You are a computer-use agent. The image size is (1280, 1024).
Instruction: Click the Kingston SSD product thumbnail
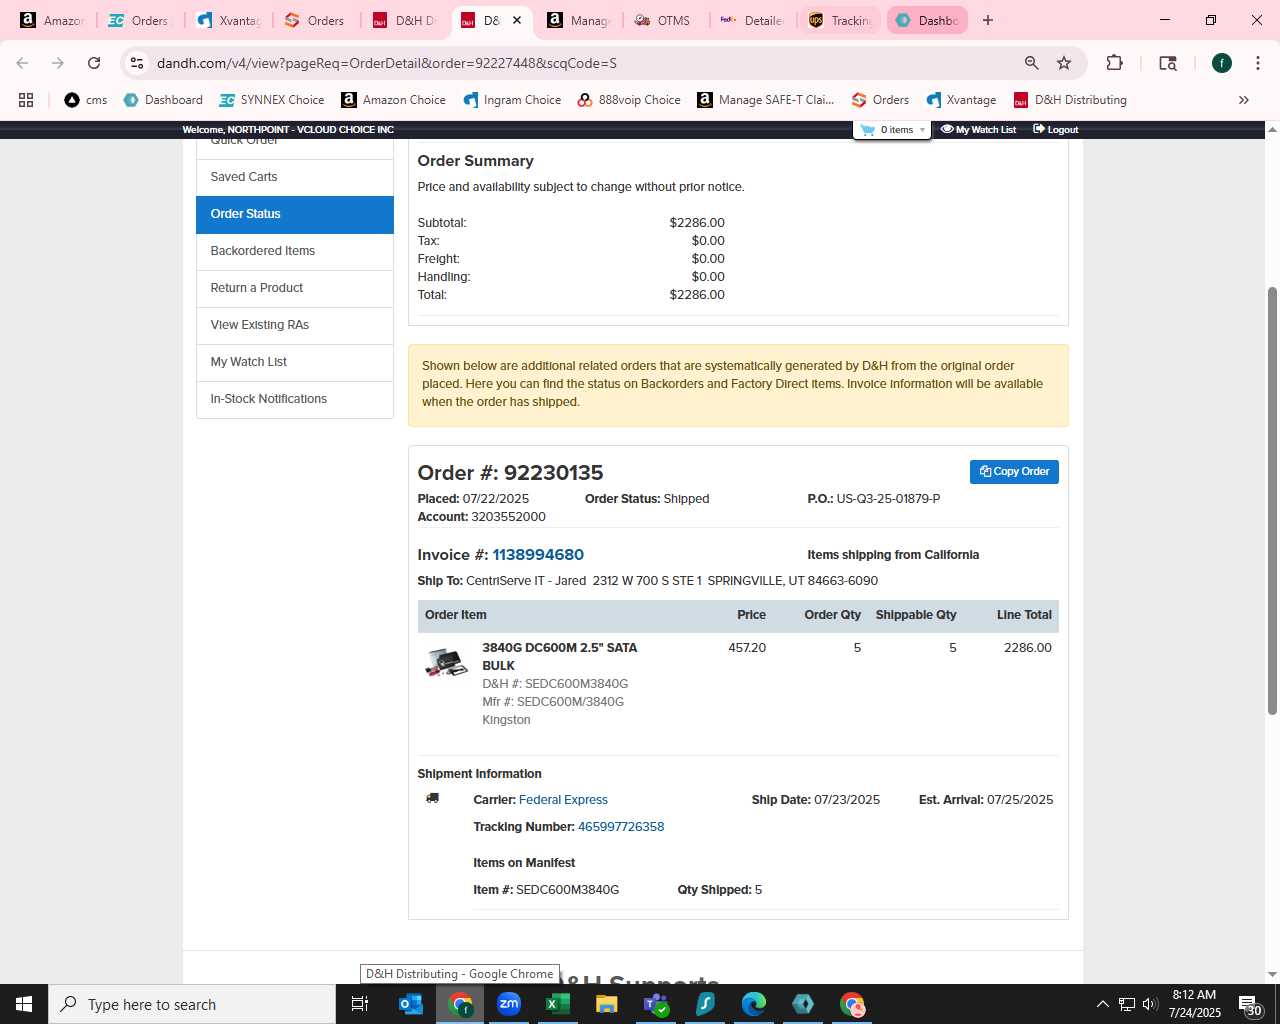pyautogui.click(x=446, y=662)
